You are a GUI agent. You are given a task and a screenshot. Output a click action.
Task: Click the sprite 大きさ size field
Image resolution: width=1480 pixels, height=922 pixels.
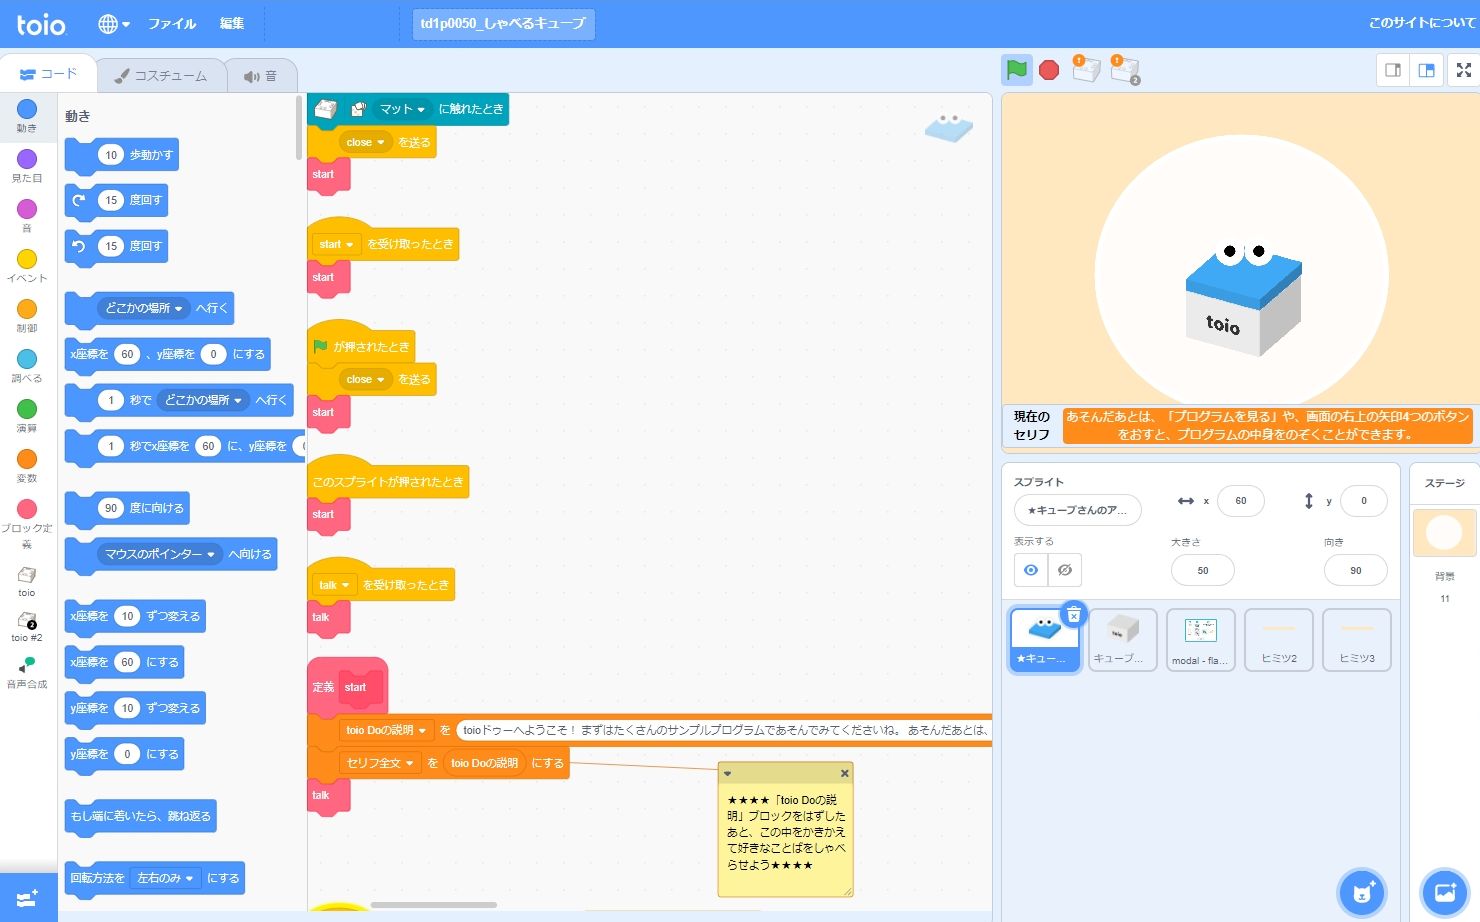[x=1203, y=570]
